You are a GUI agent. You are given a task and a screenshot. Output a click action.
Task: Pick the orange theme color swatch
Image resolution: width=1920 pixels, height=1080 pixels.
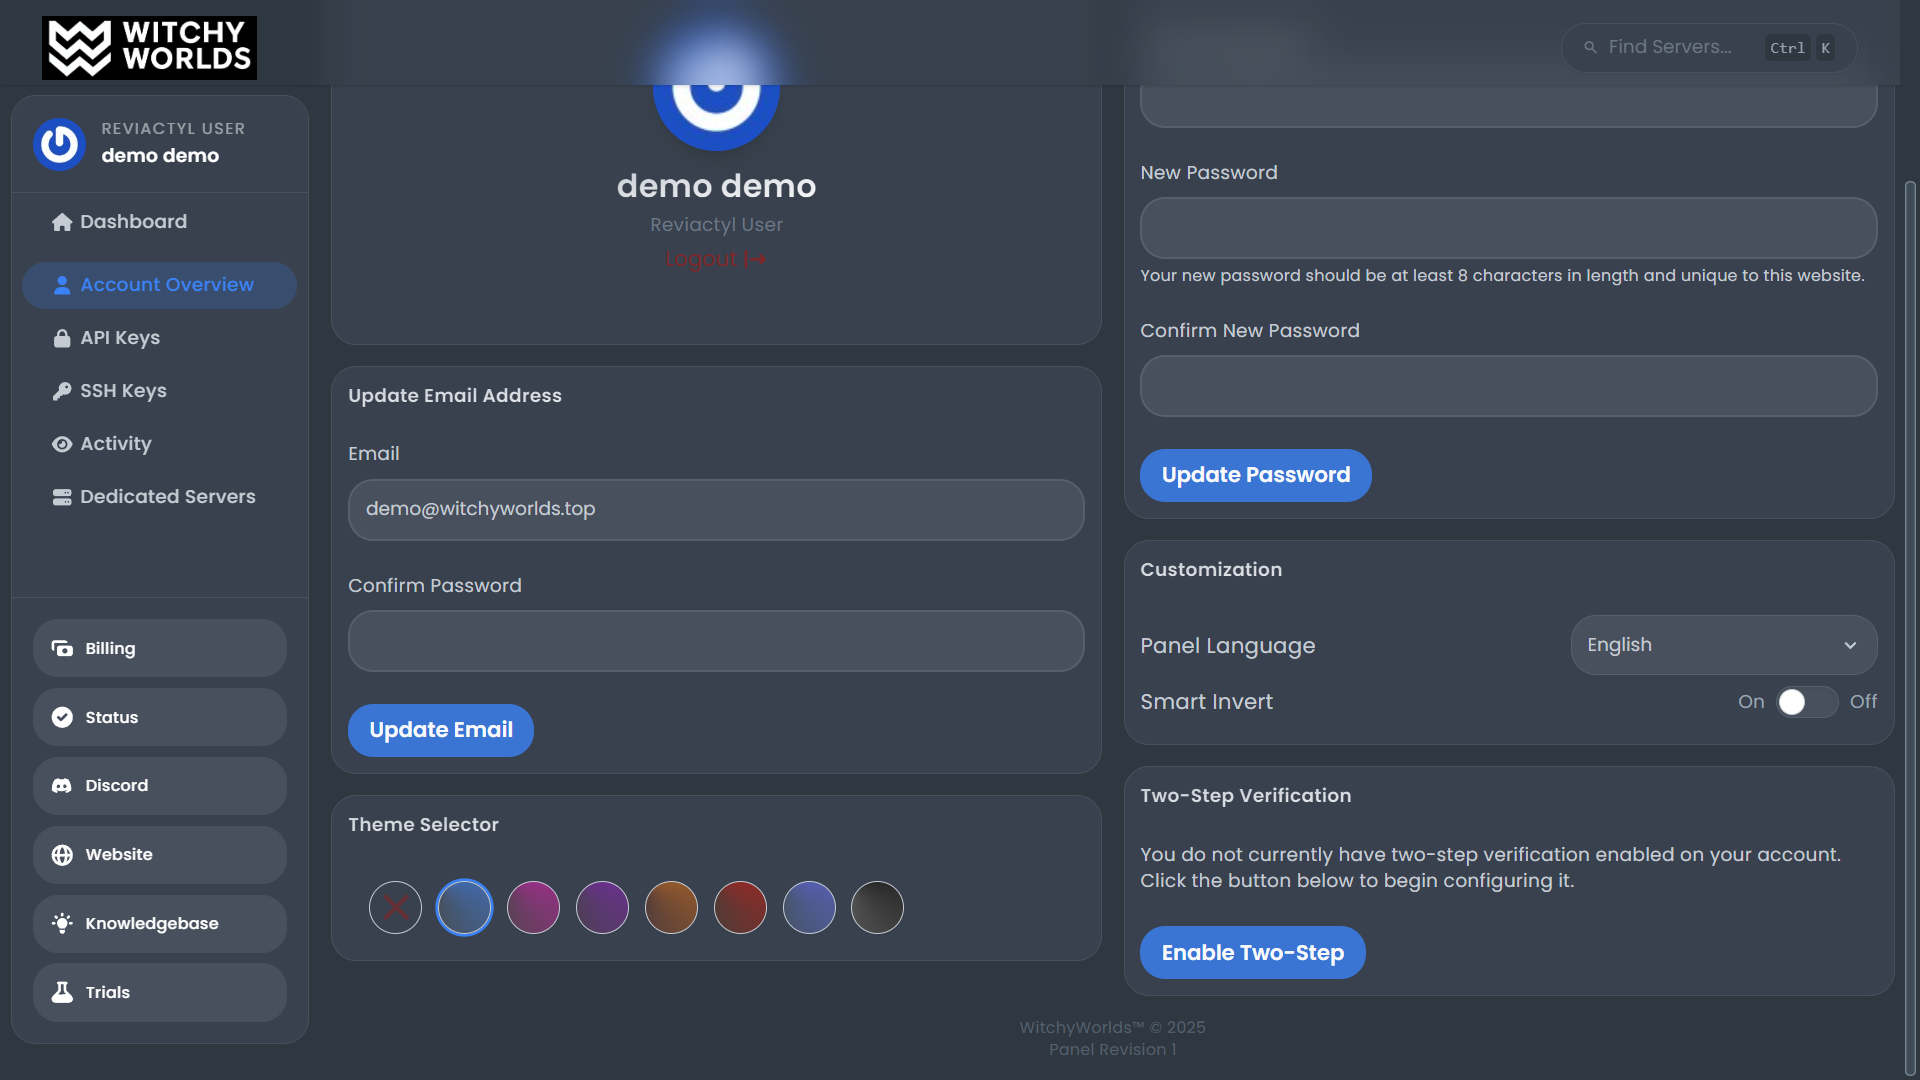(671, 907)
